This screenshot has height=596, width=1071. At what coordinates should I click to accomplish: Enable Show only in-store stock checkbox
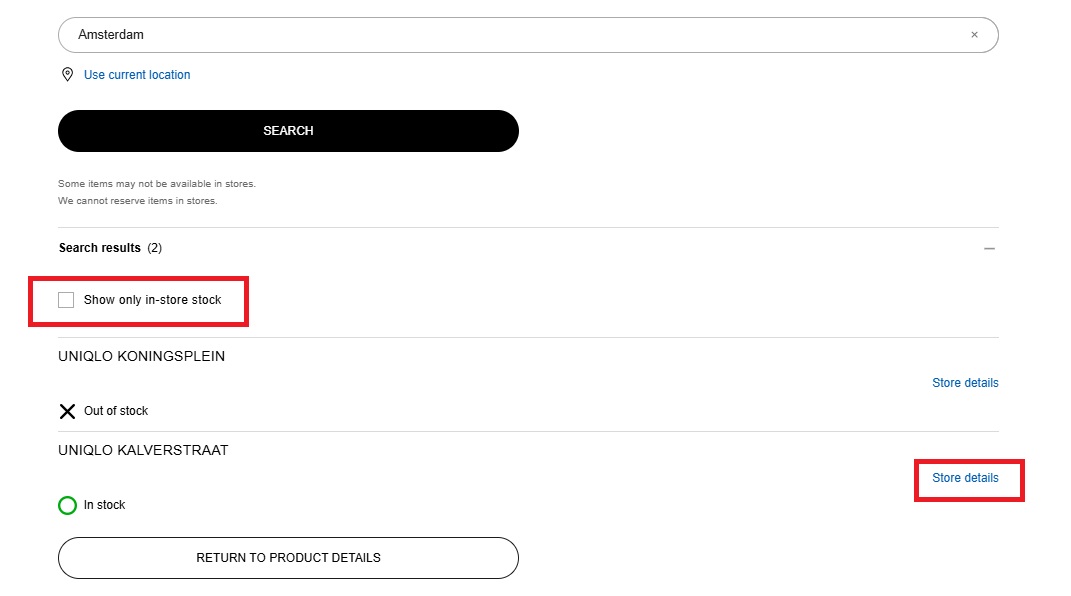coord(66,300)
